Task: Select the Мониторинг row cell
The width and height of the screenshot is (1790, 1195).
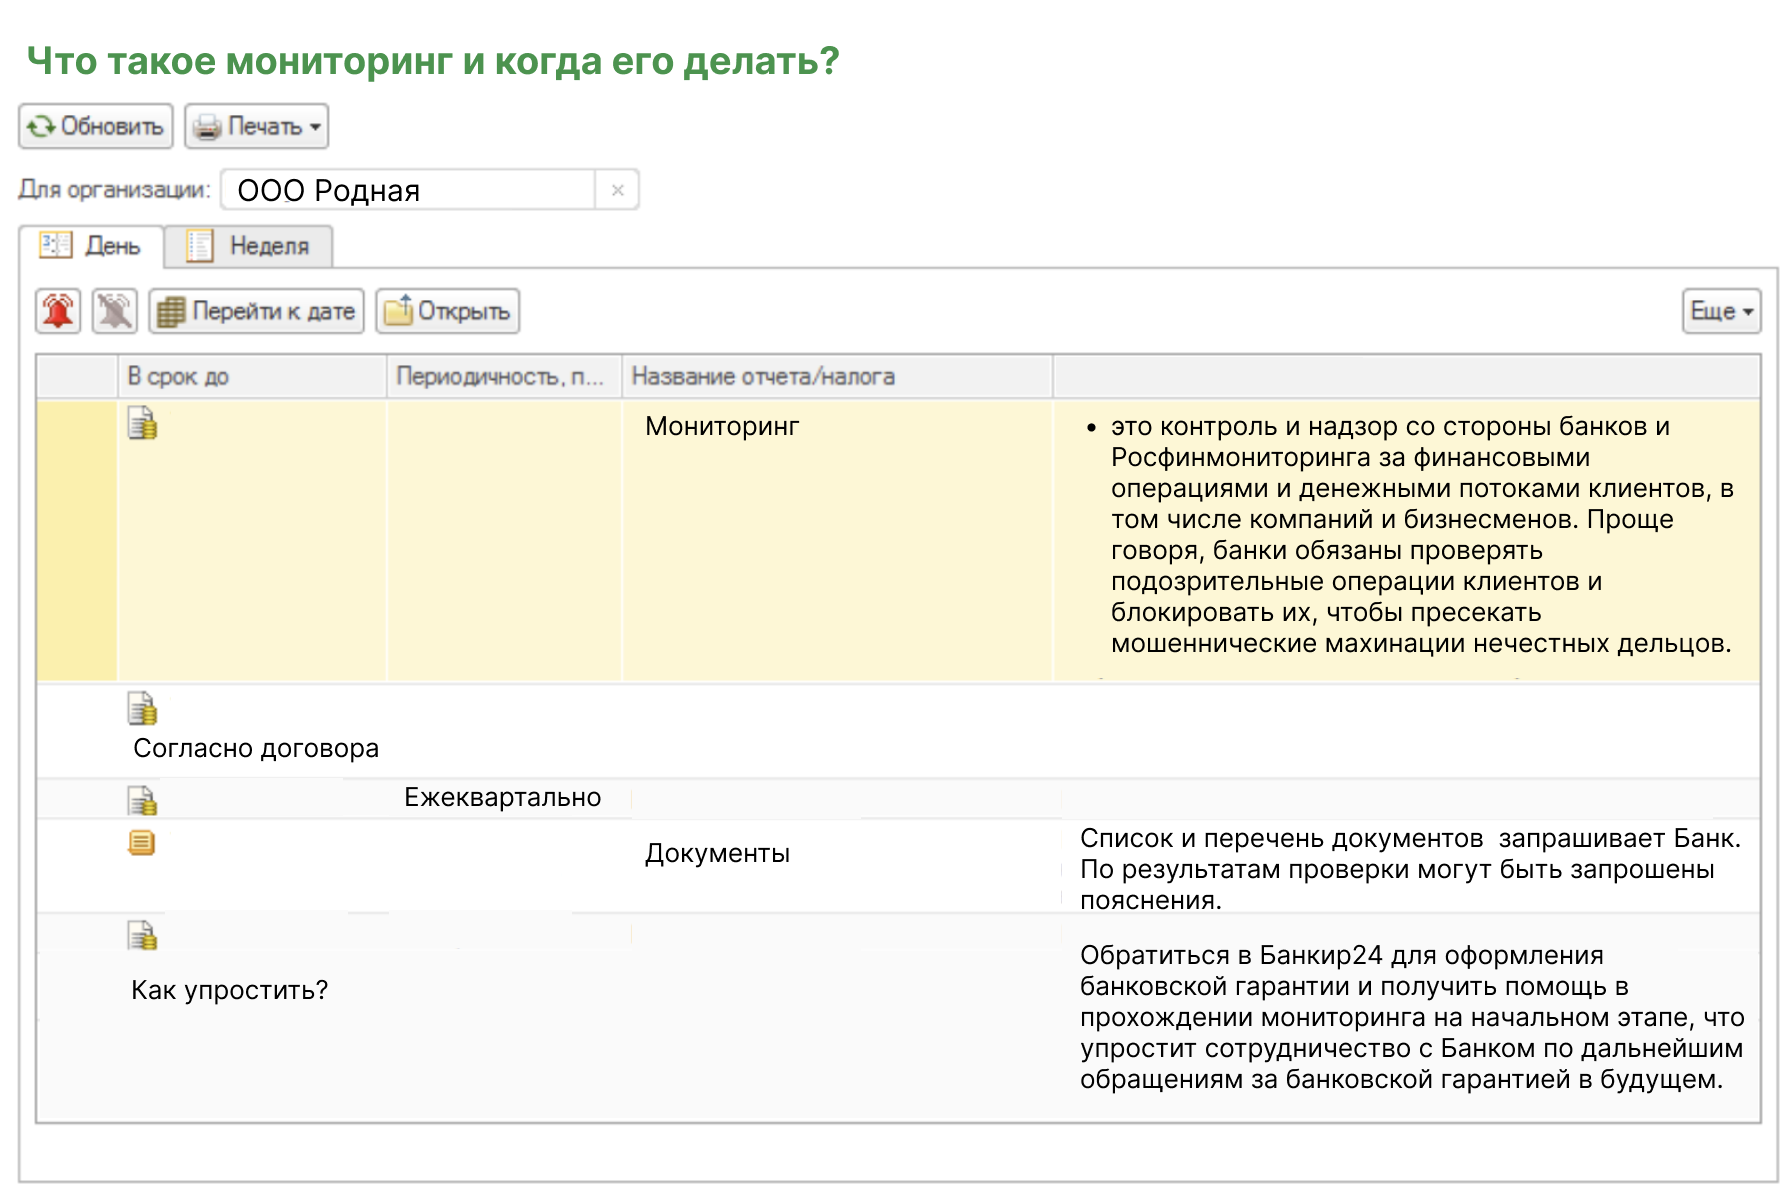Action: point(722,427)
